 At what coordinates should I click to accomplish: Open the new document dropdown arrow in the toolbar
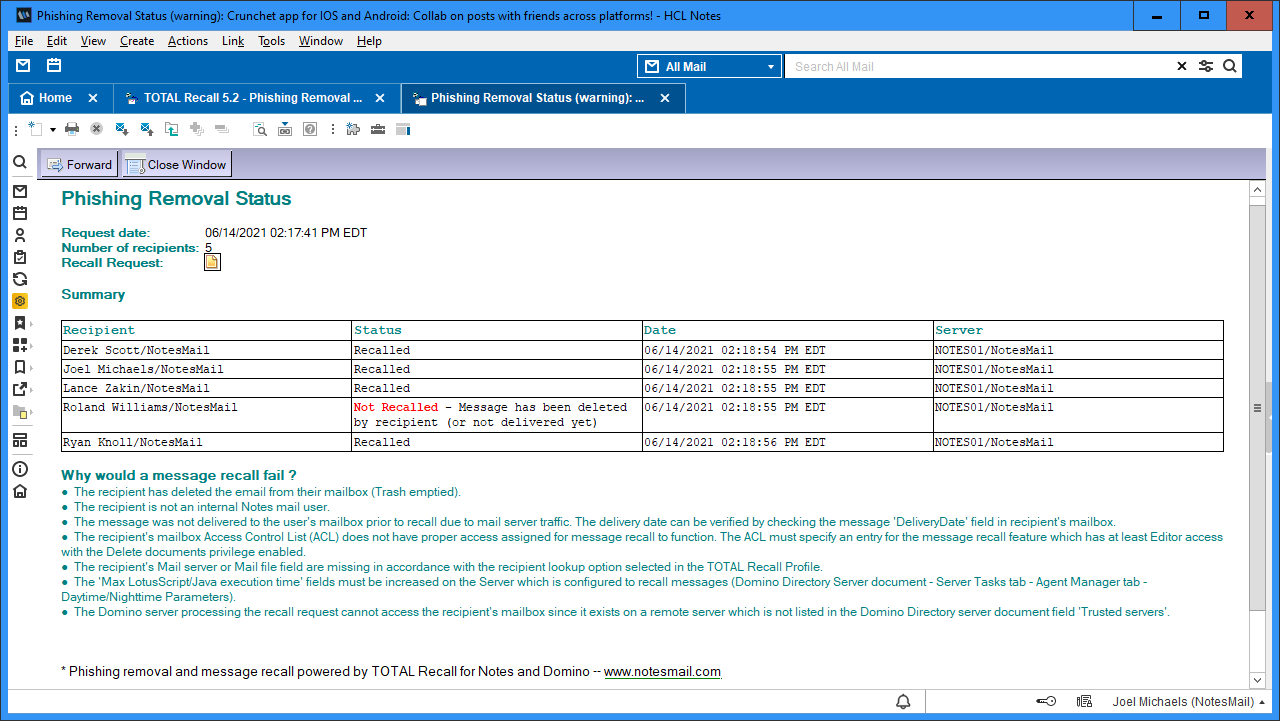[x=52, y=130]
